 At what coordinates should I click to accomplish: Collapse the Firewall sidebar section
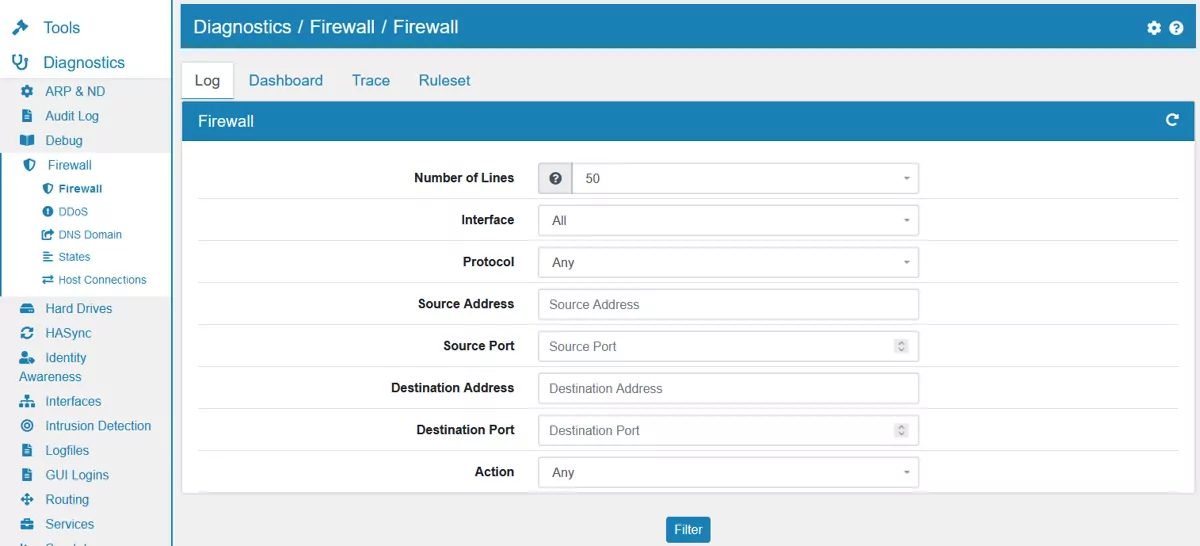point(69,165)
